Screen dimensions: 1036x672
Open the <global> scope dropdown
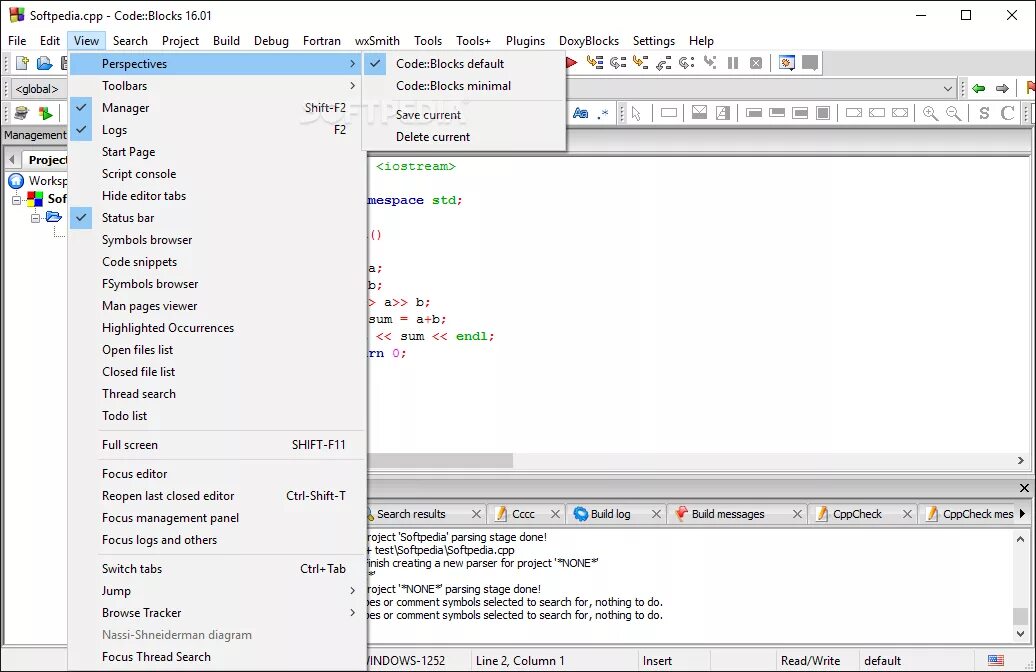click(x=37, y=89)
